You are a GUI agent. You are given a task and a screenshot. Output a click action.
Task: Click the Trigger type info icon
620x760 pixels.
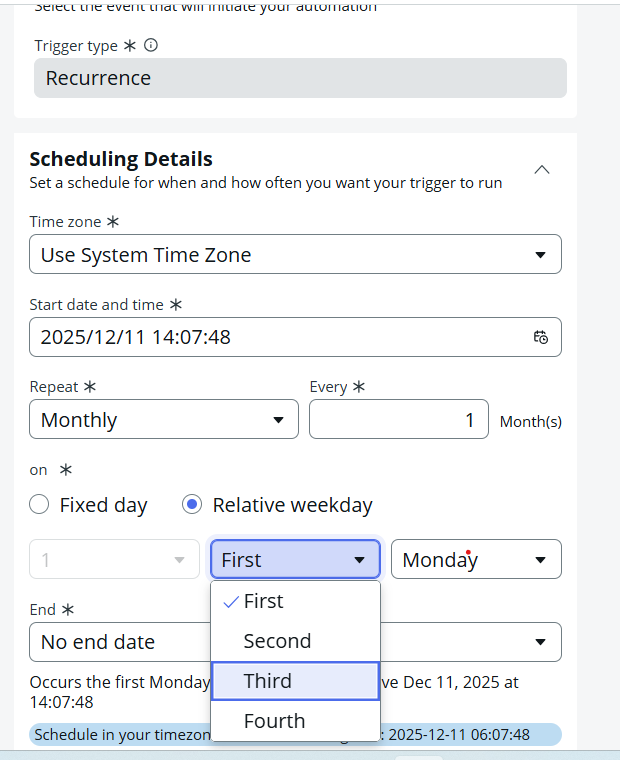click(x=151, y=46)
